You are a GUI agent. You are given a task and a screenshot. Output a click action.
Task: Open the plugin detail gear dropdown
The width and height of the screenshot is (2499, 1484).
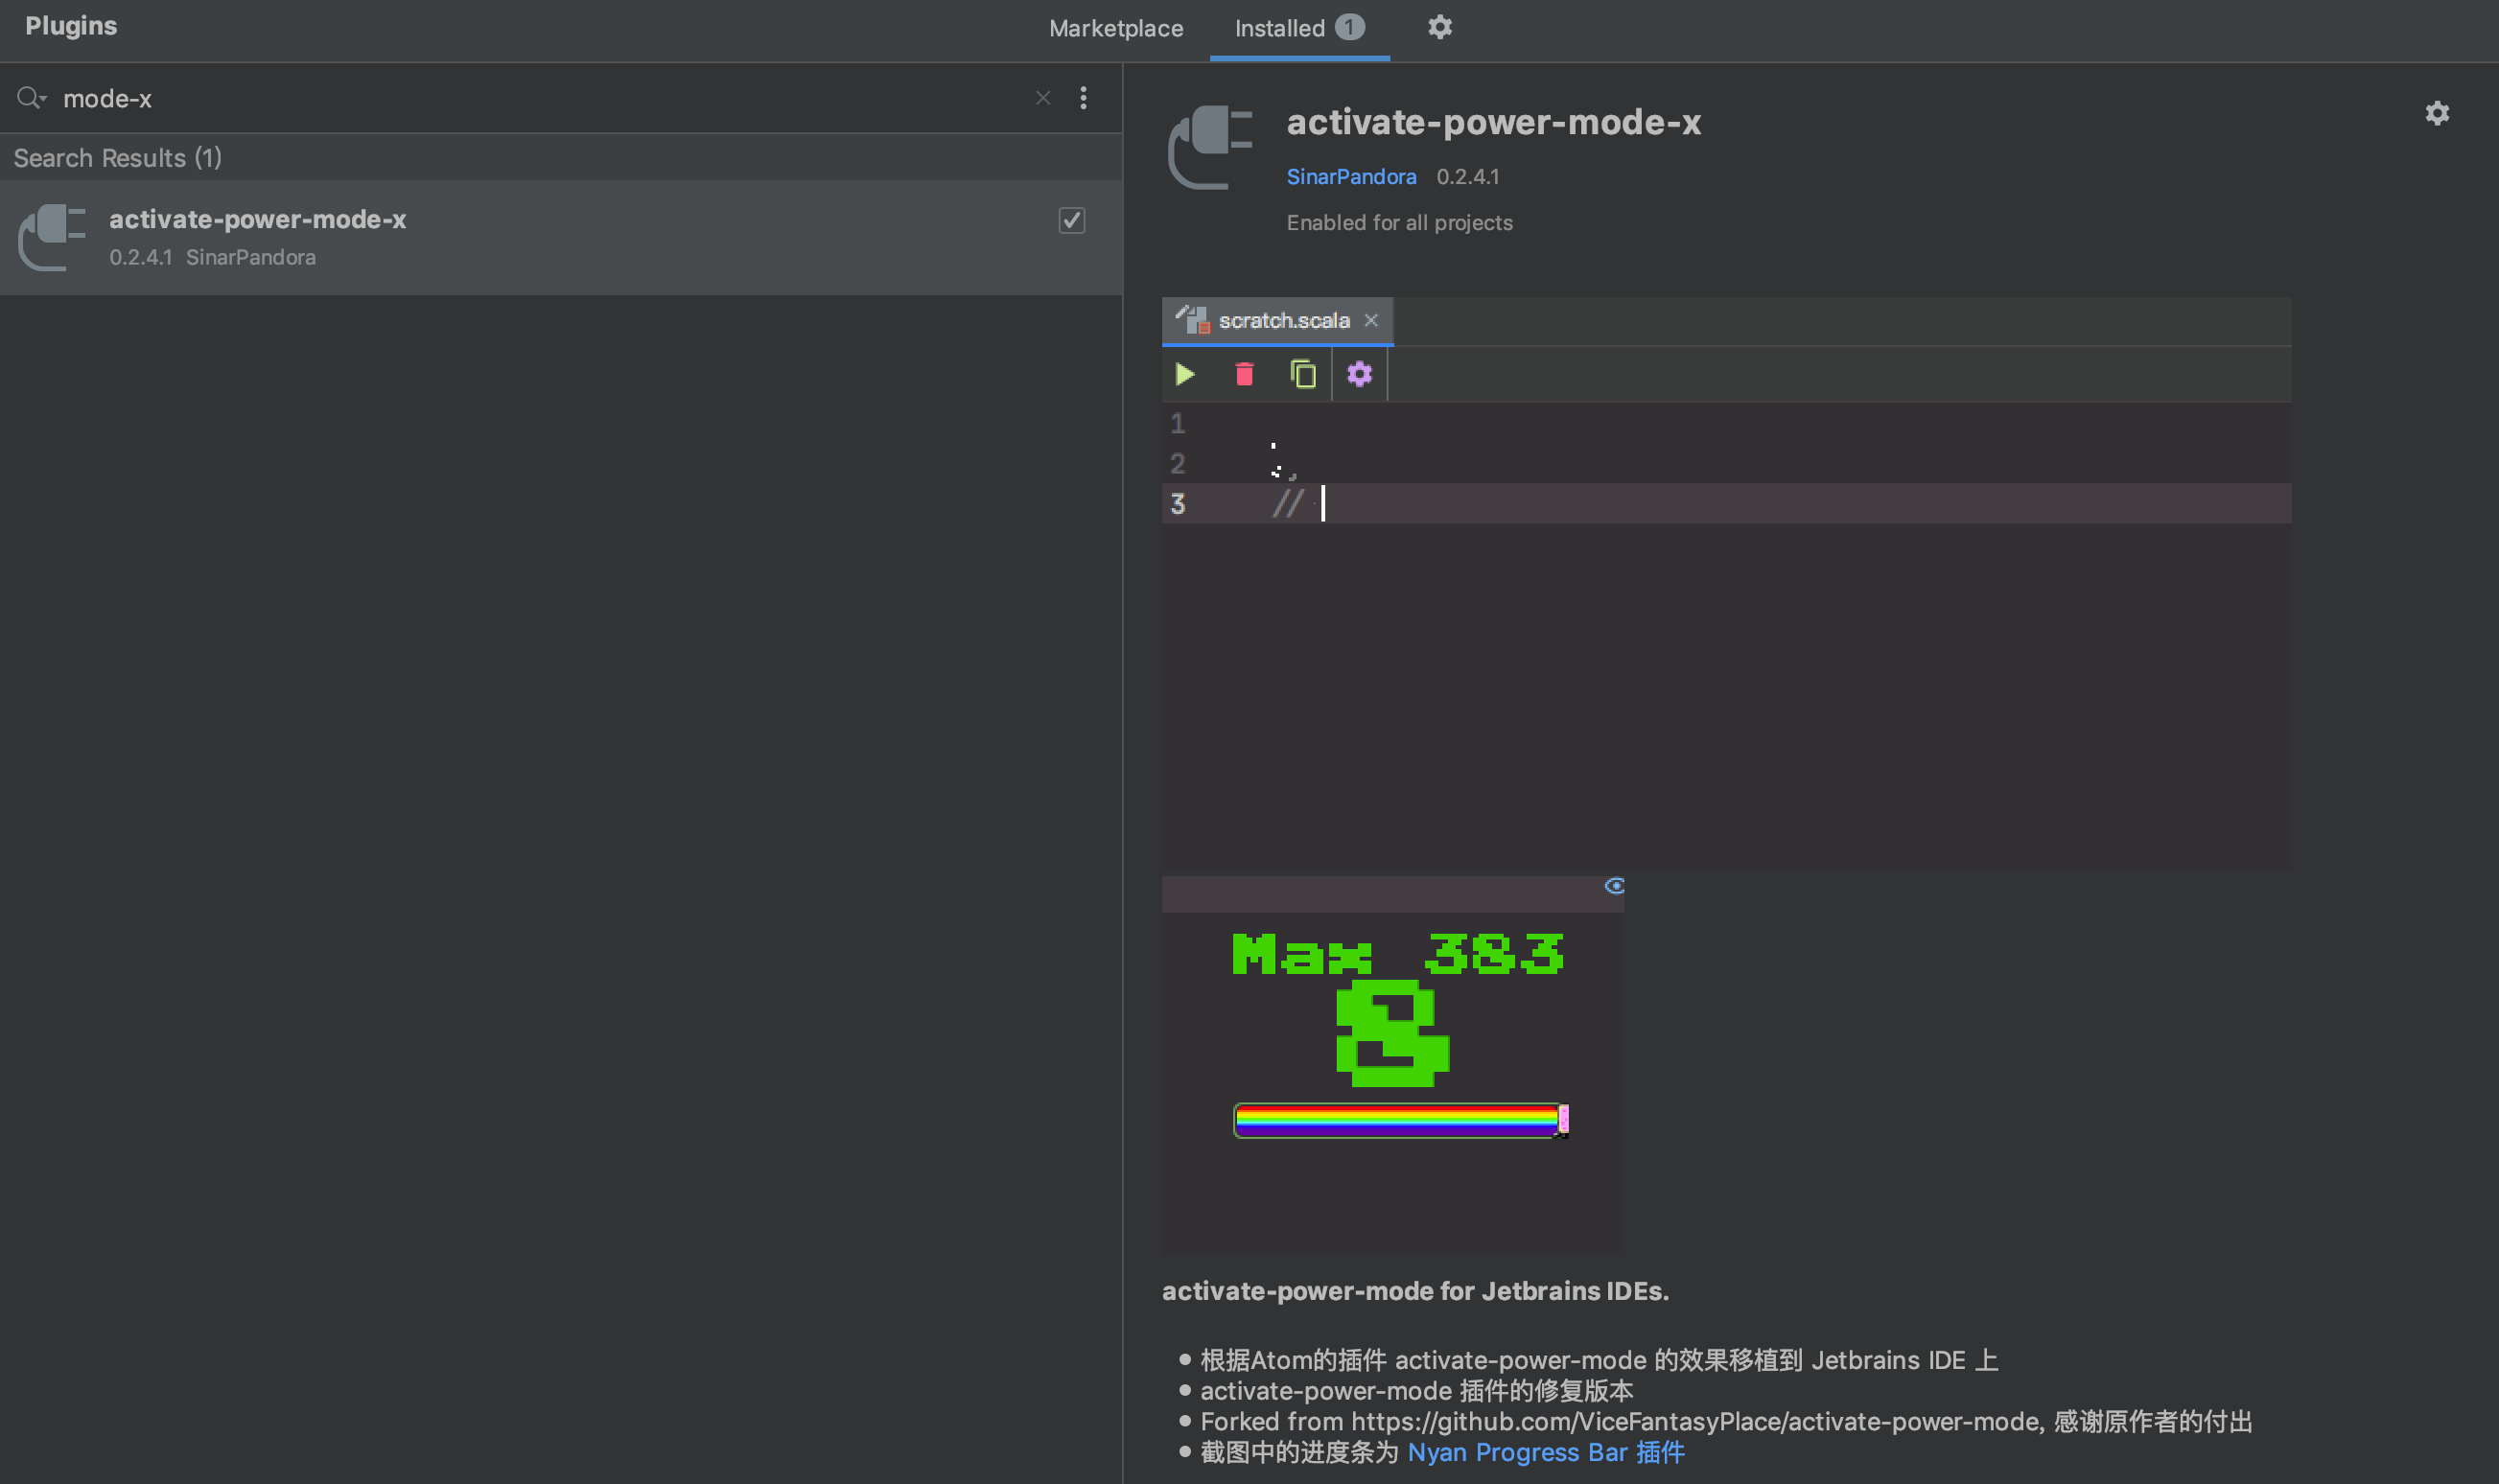pyautogui.click(x=2437, y=113)
